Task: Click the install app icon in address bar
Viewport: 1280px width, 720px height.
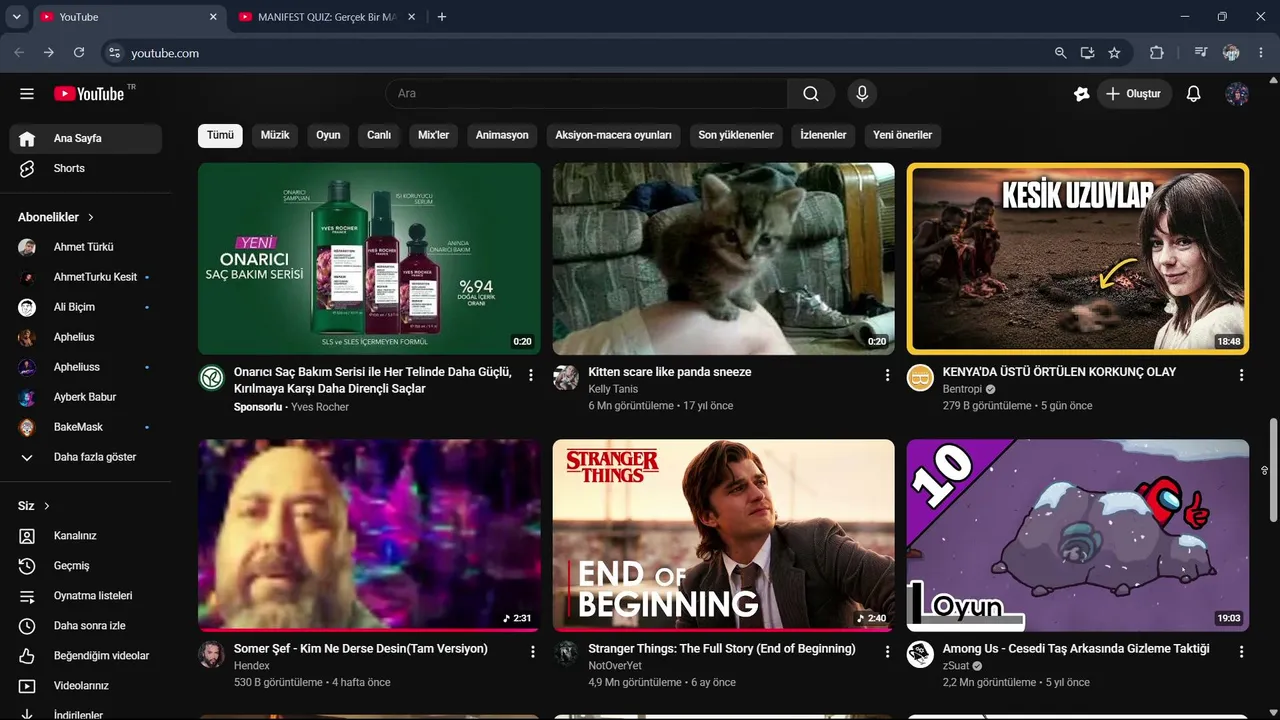Action: pyautogui.click(x=1087, y=53)
